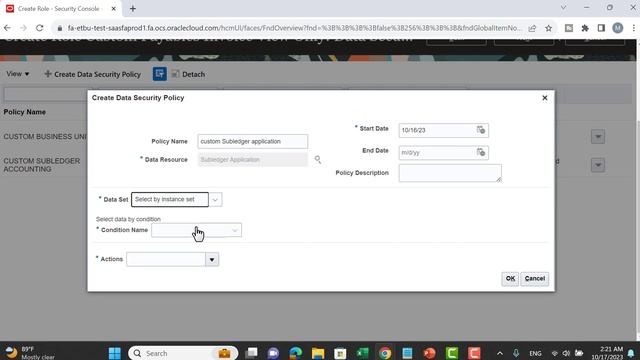Open the green Camtasia taskbar icon

click(x=452, y=353)
